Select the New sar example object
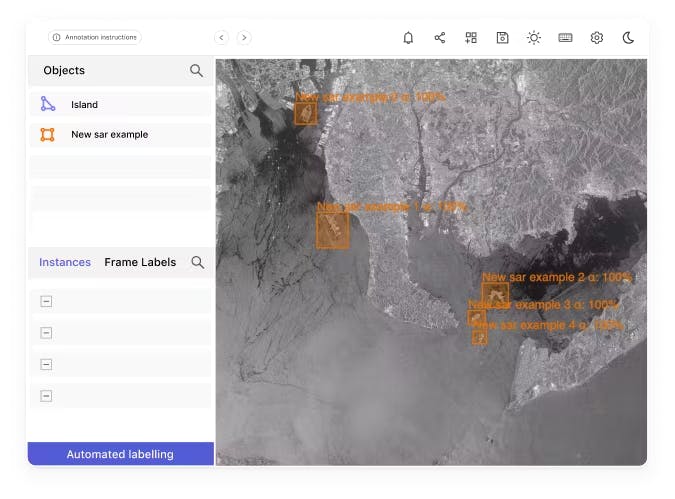Image resolution: width=675 pixels, height=499 pixels. (109, 134)
